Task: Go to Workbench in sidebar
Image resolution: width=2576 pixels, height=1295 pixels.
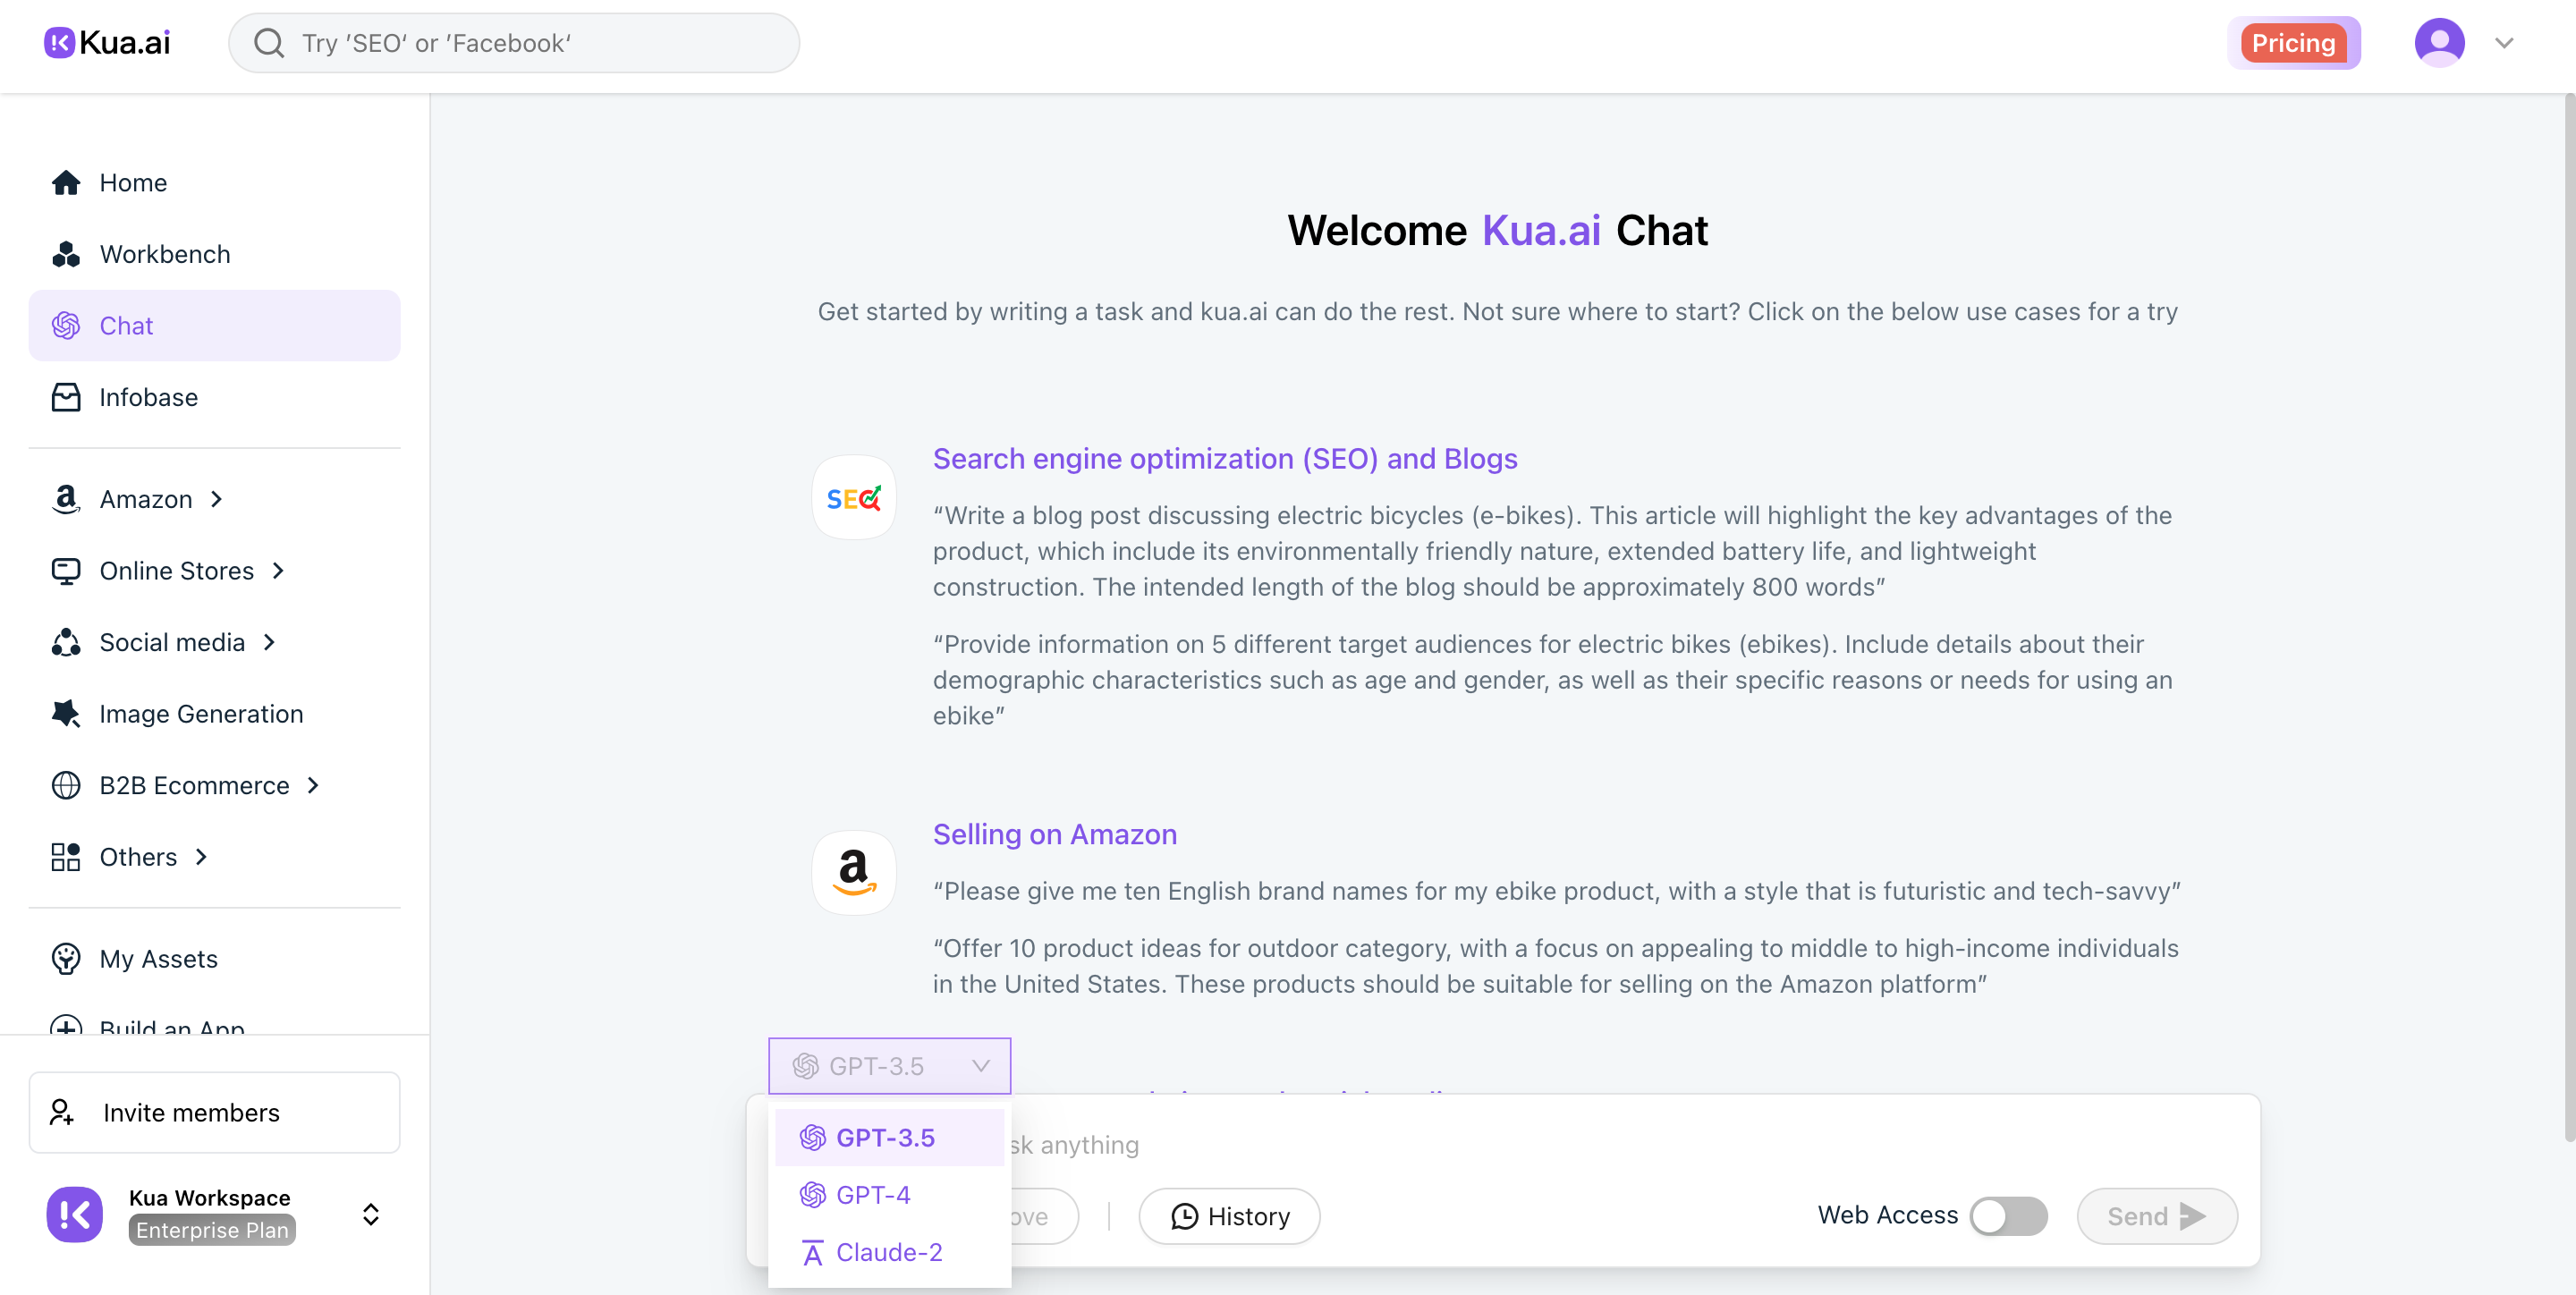Action: [214, 254]
